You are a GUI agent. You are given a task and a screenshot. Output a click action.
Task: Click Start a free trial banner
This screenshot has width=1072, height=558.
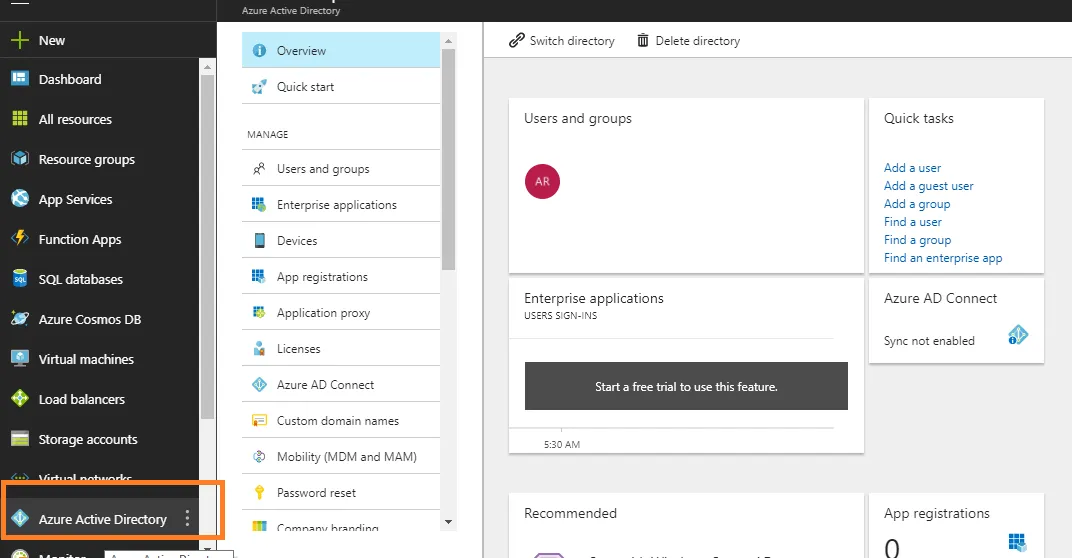(x=686, y=386)
